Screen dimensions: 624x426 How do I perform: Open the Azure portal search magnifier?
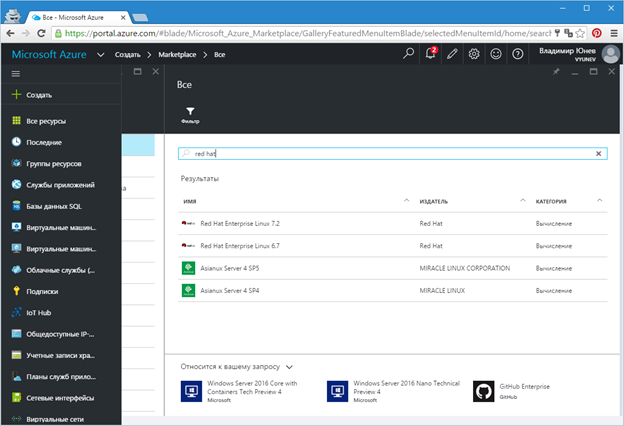[x=408, y=54]
